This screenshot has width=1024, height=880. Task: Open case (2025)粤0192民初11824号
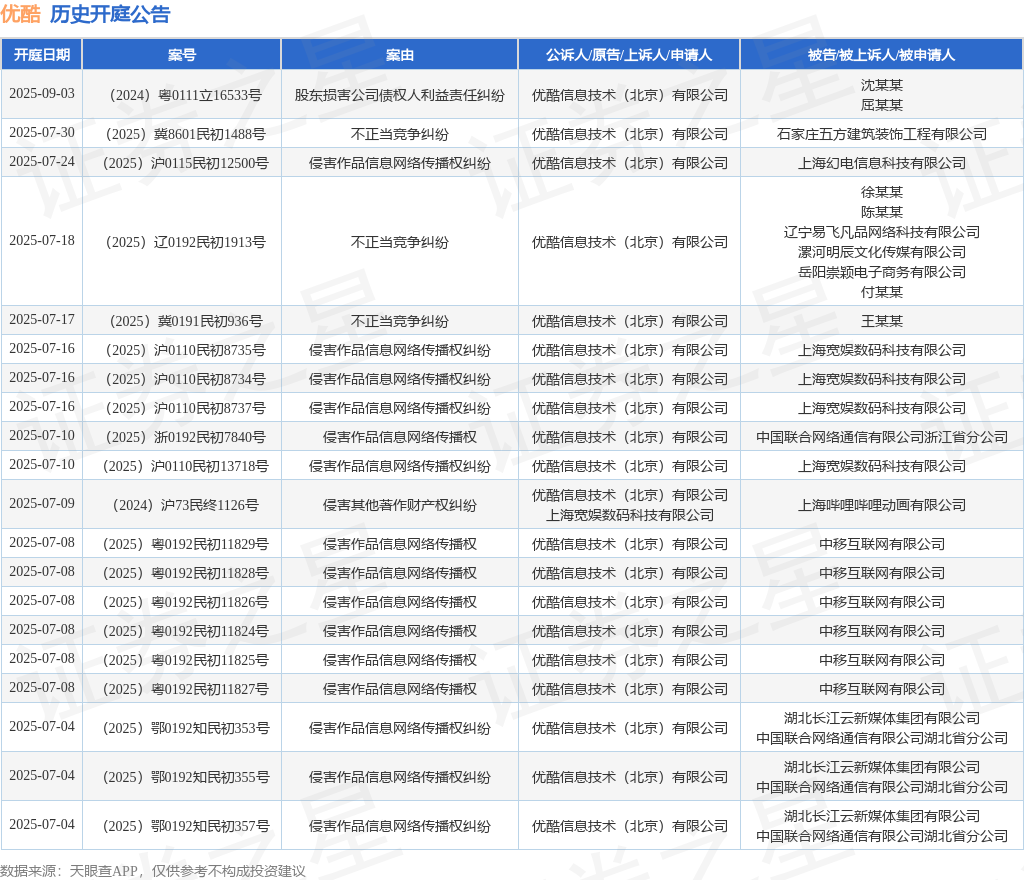[x=185, y=631]
